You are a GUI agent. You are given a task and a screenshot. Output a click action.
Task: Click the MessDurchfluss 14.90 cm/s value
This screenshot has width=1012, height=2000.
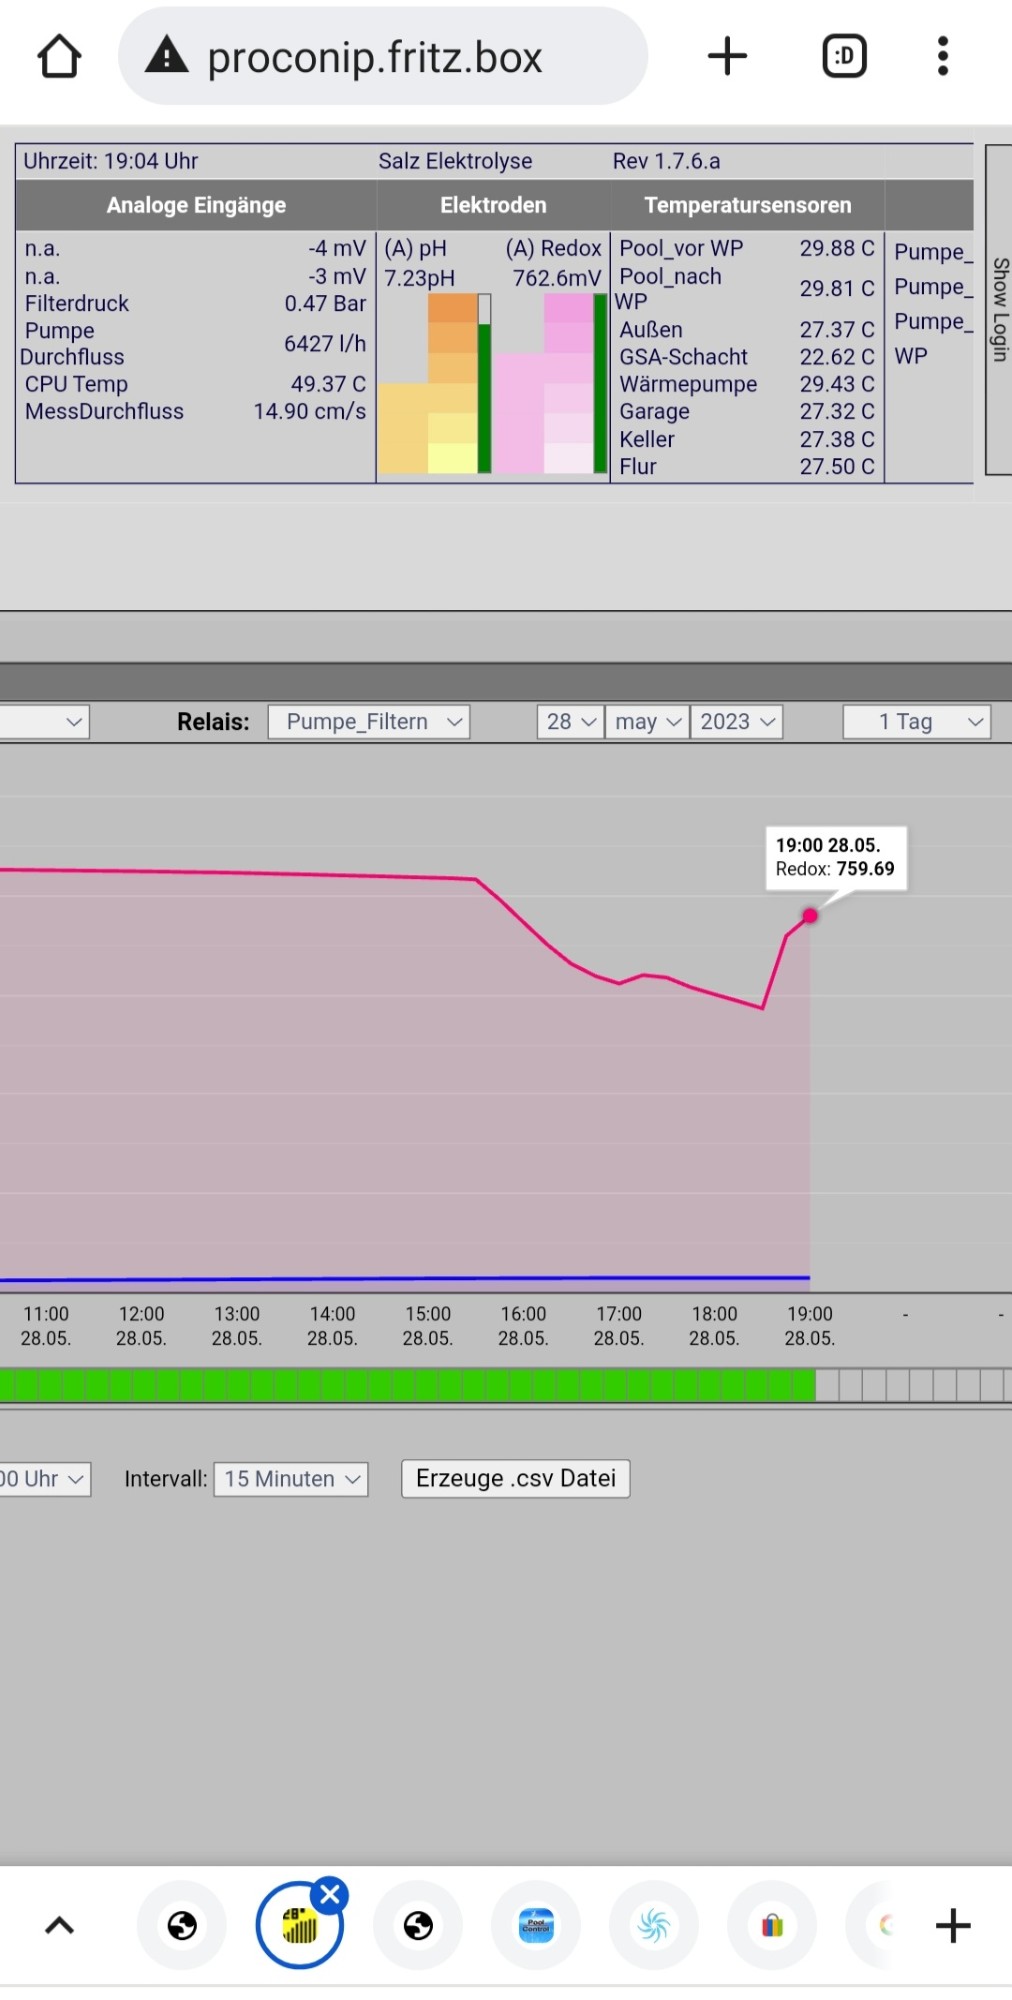[x=310, y=411]
